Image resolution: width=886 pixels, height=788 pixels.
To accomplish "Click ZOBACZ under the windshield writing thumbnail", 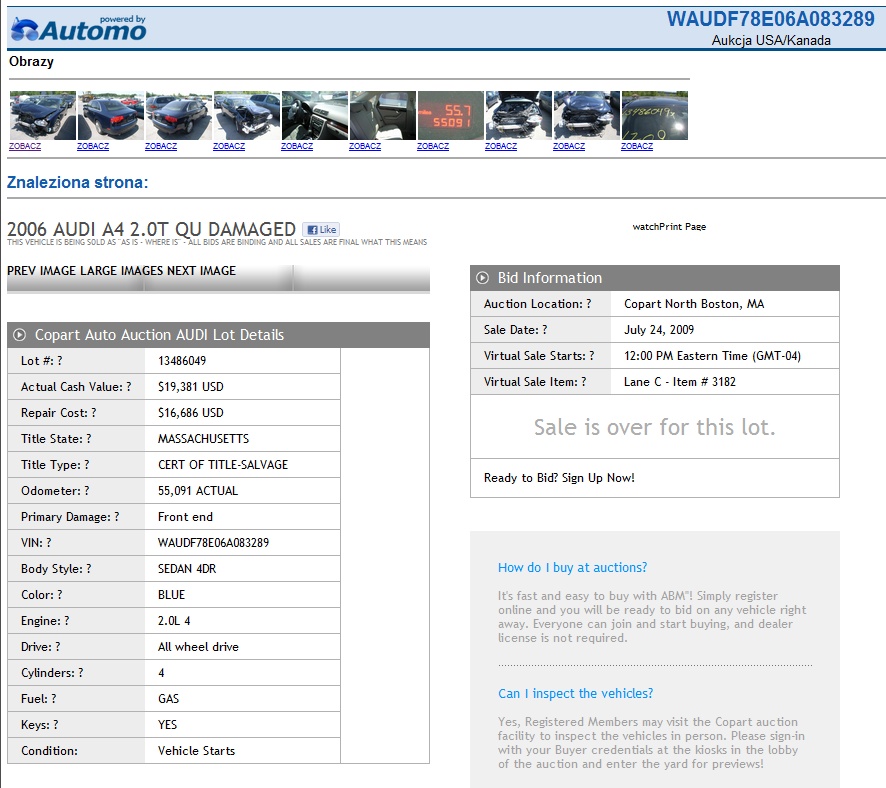I will pos(637,146).
